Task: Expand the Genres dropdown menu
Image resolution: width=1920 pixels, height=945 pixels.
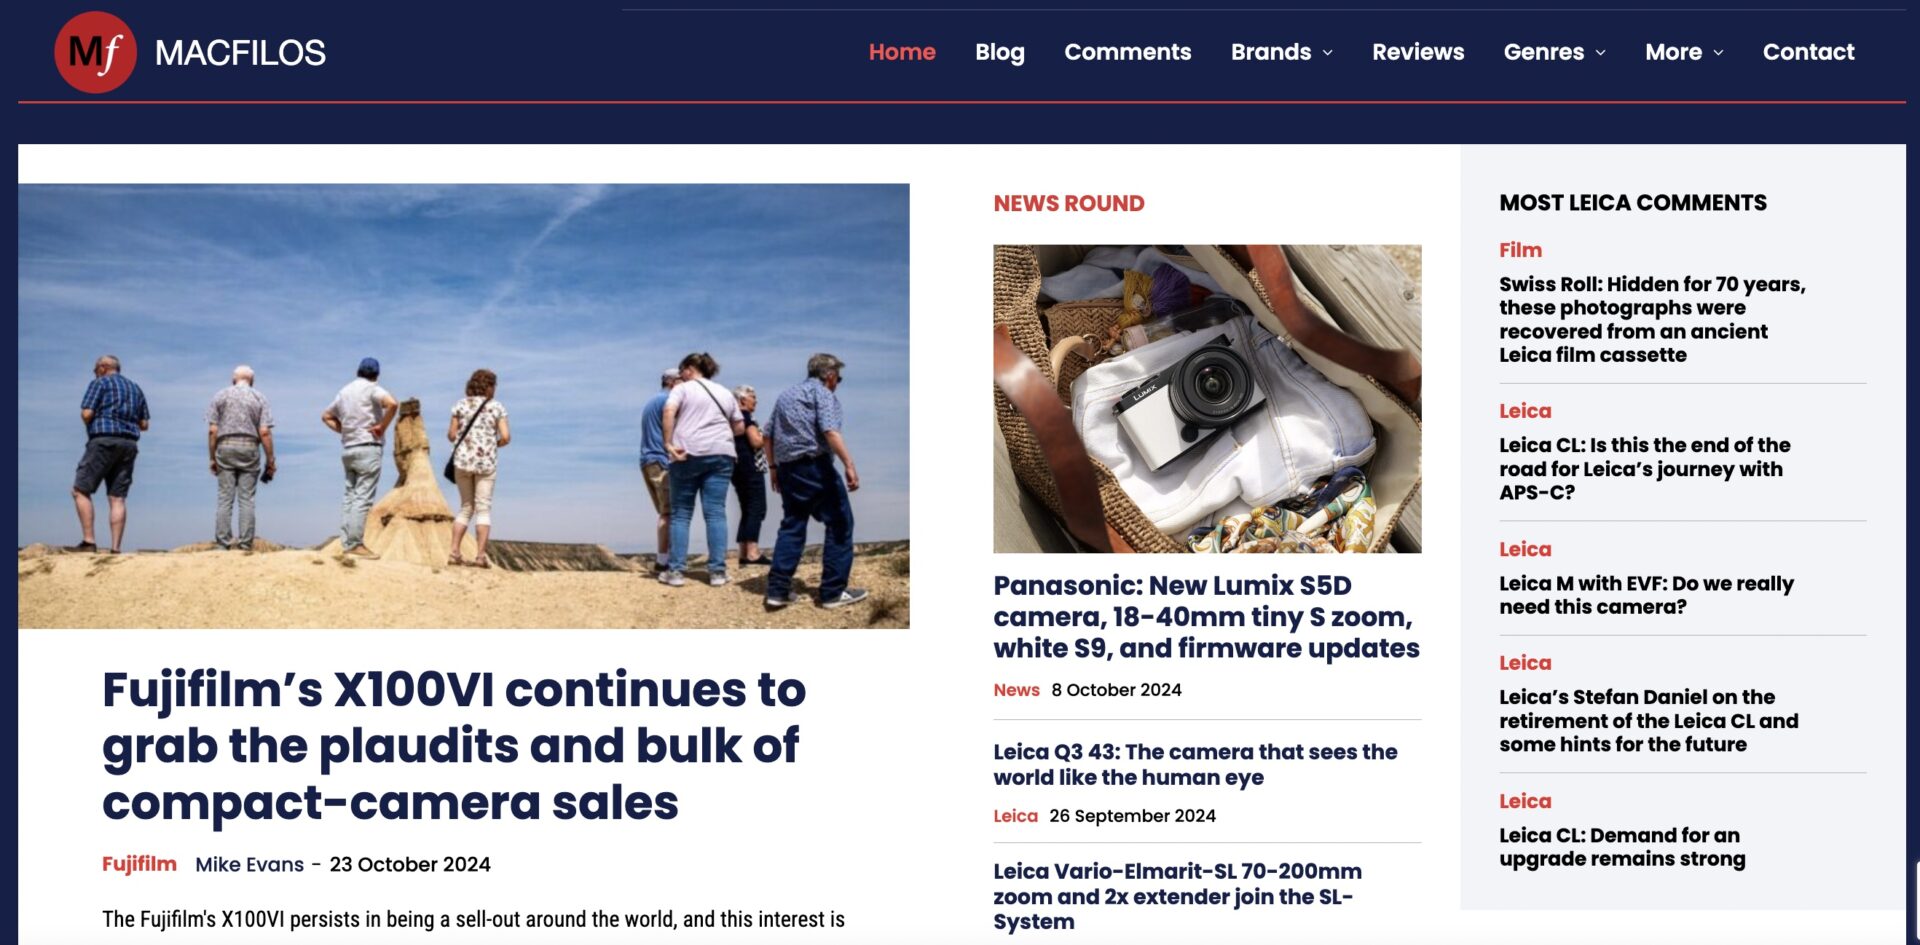Action: click(x=1554, y=52)
